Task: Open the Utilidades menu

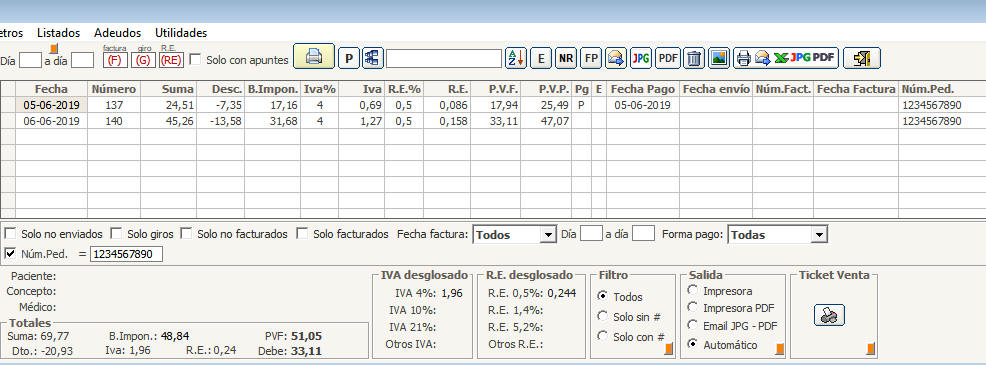Action: click(181, 33)
